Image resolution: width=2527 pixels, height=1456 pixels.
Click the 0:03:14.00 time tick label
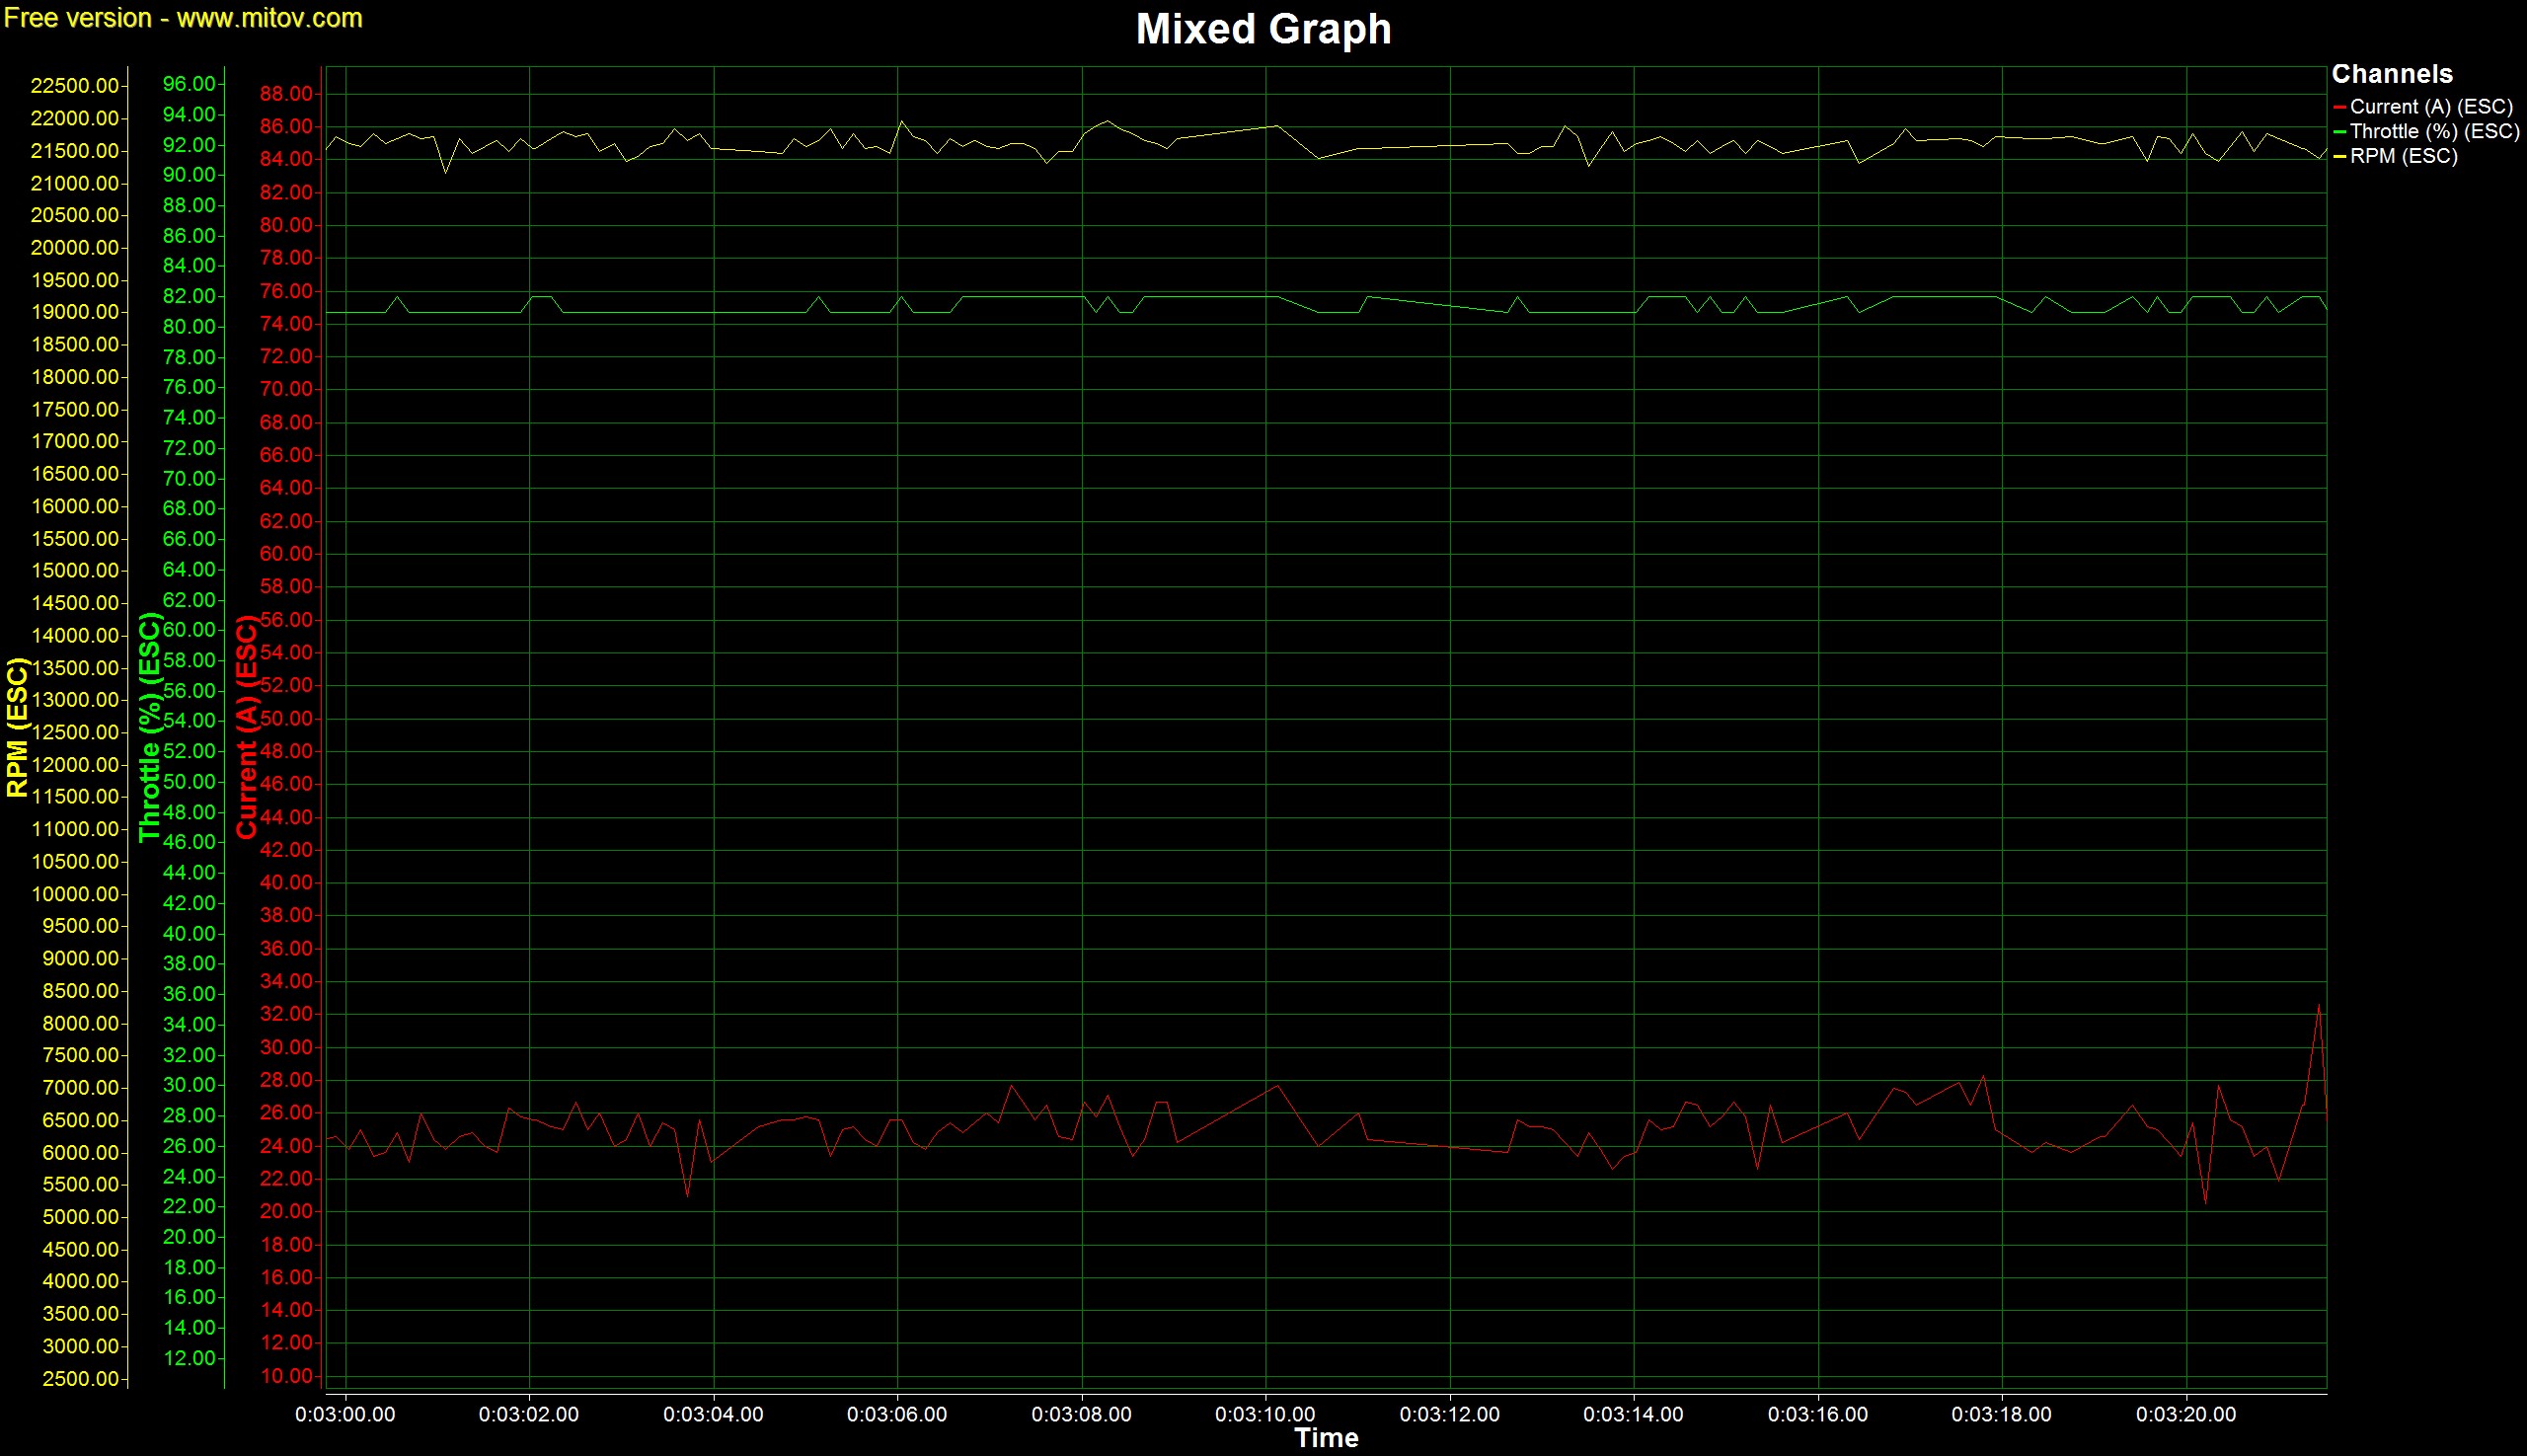[1633, 1414]
